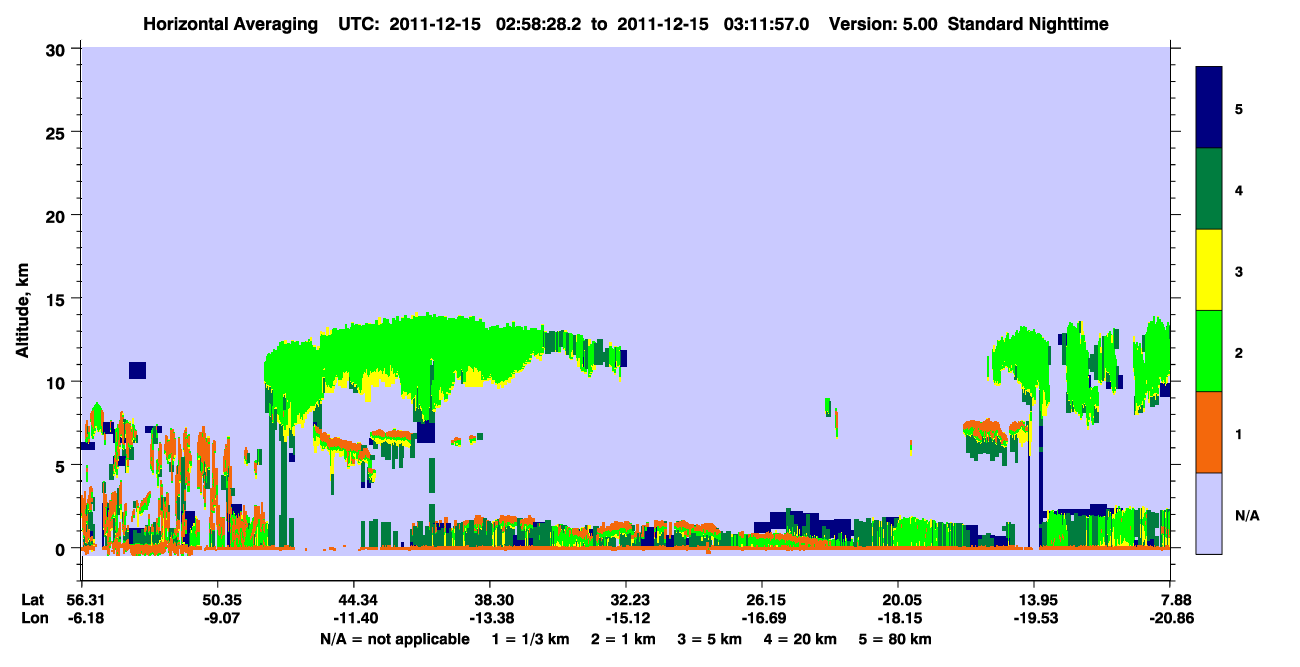Click the lavender N/A color bar segment
Screen dimensions: 1300x667
click(x=1209, y=512)
